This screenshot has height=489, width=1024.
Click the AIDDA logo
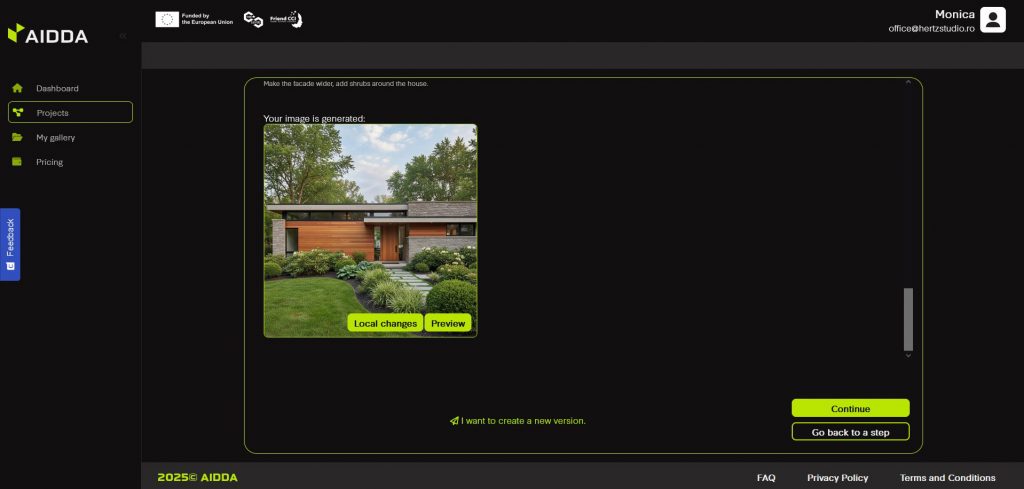48,34
